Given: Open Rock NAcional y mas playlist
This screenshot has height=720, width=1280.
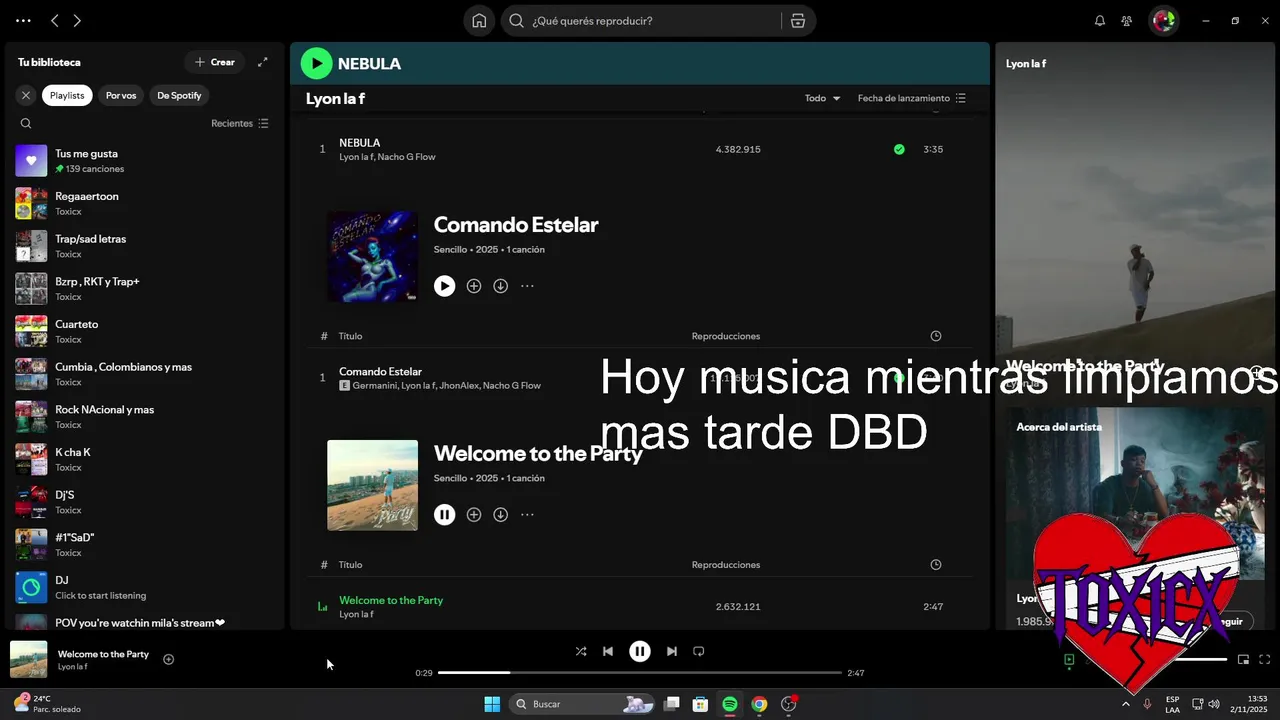Looking at the screenshot, I should click(145, 417).
